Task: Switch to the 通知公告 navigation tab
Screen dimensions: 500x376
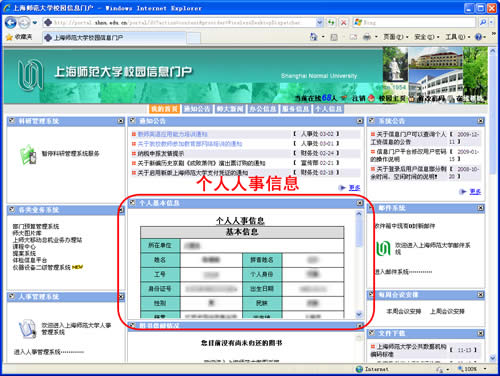Action: [197, 109]
